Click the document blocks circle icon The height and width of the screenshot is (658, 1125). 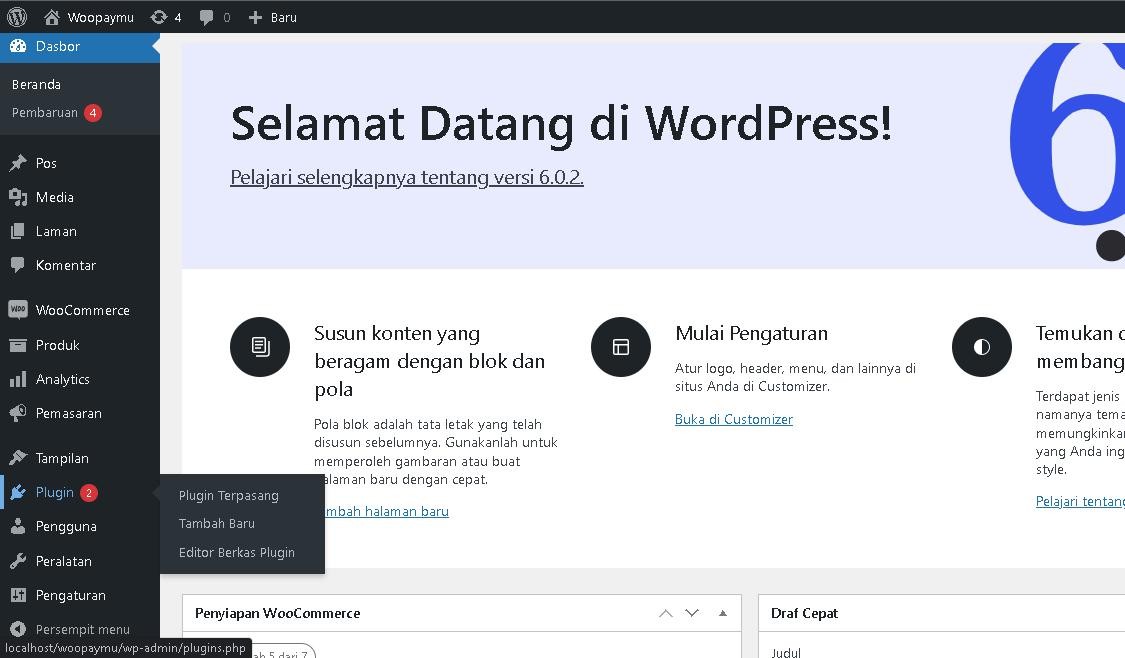click(260, 347)
